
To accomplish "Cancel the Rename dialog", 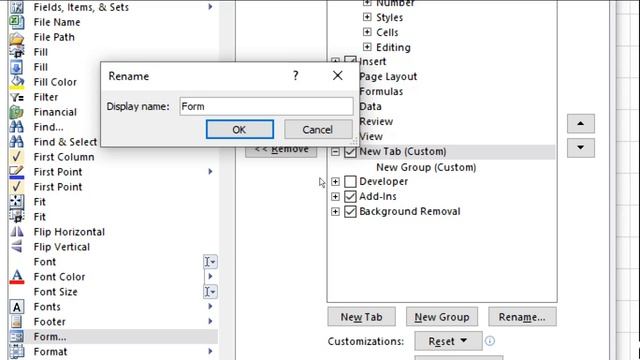I will click(318, 129).
